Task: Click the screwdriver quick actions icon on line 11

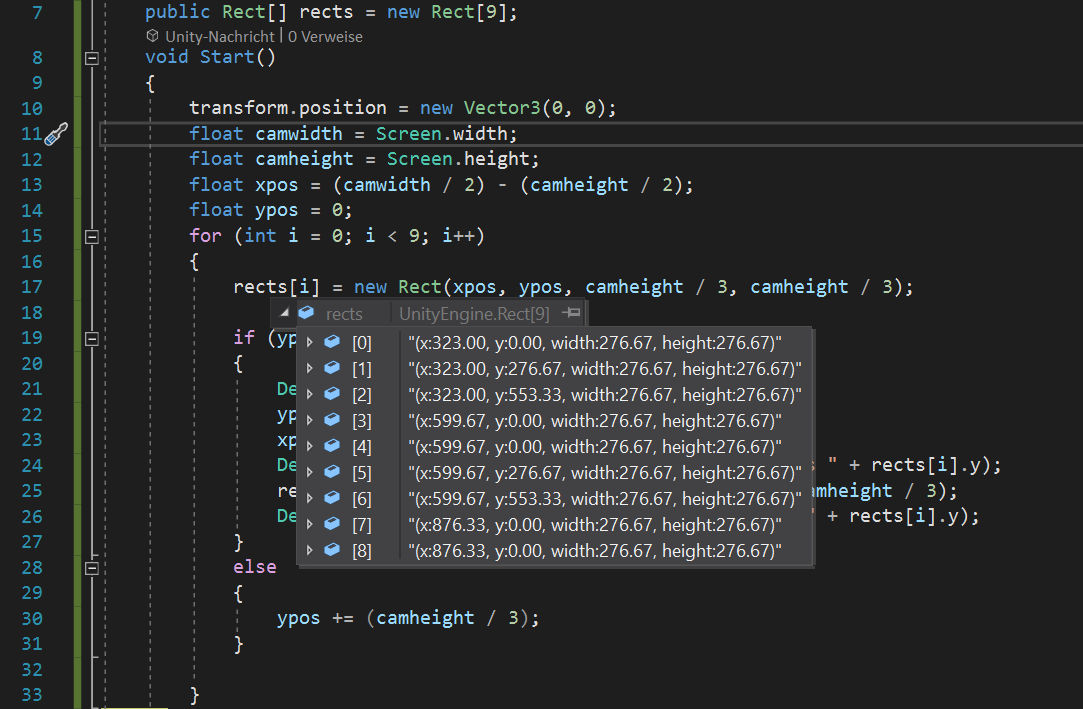Action: [56, 134]
